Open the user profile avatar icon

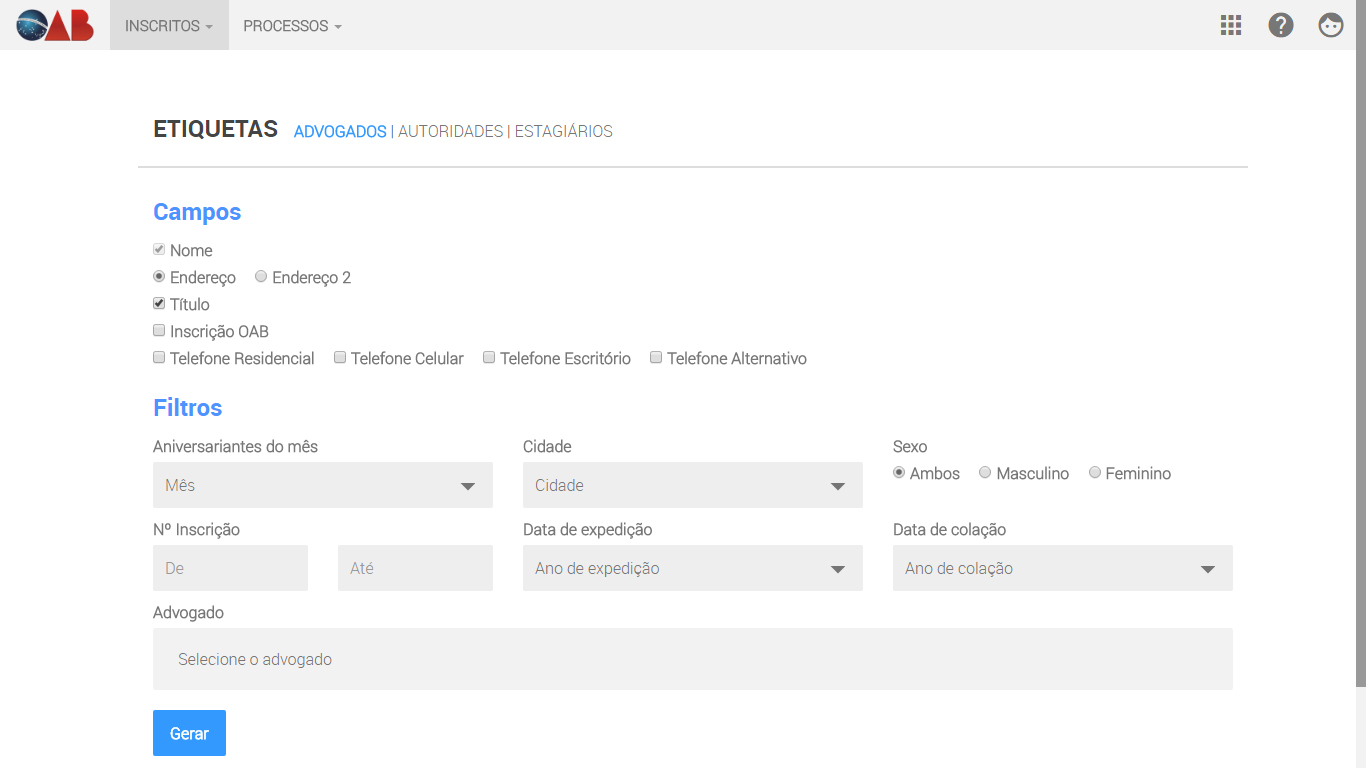[1331, 25]
